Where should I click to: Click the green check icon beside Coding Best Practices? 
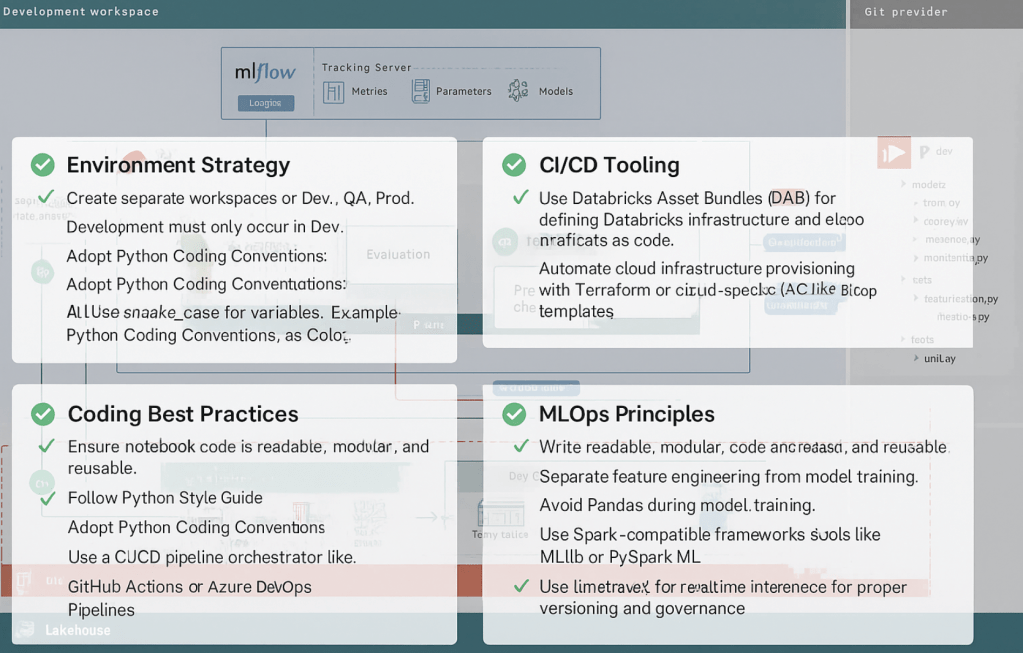43,414
